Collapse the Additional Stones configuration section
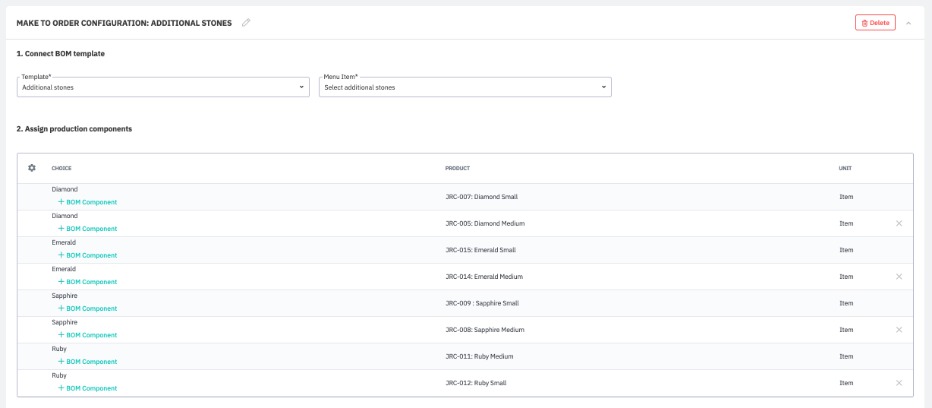This screenshot has height=408, width=932. (909, 23)
